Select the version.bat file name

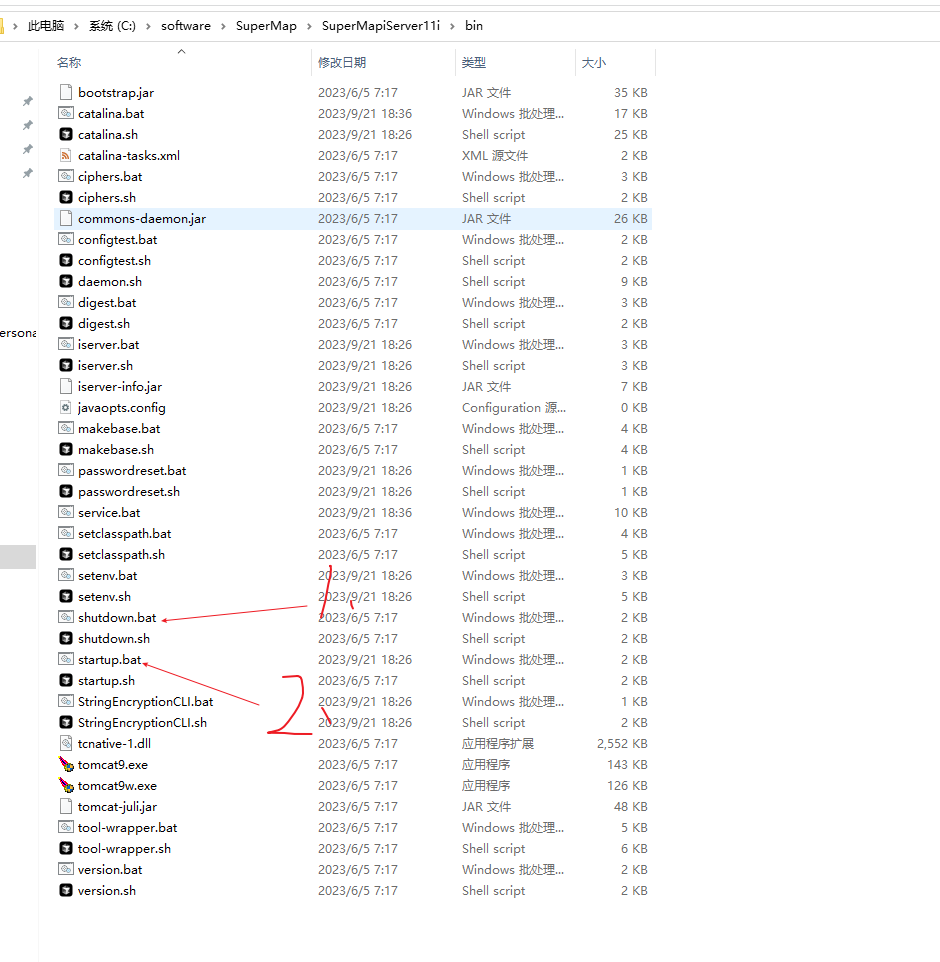coord(110,870)
